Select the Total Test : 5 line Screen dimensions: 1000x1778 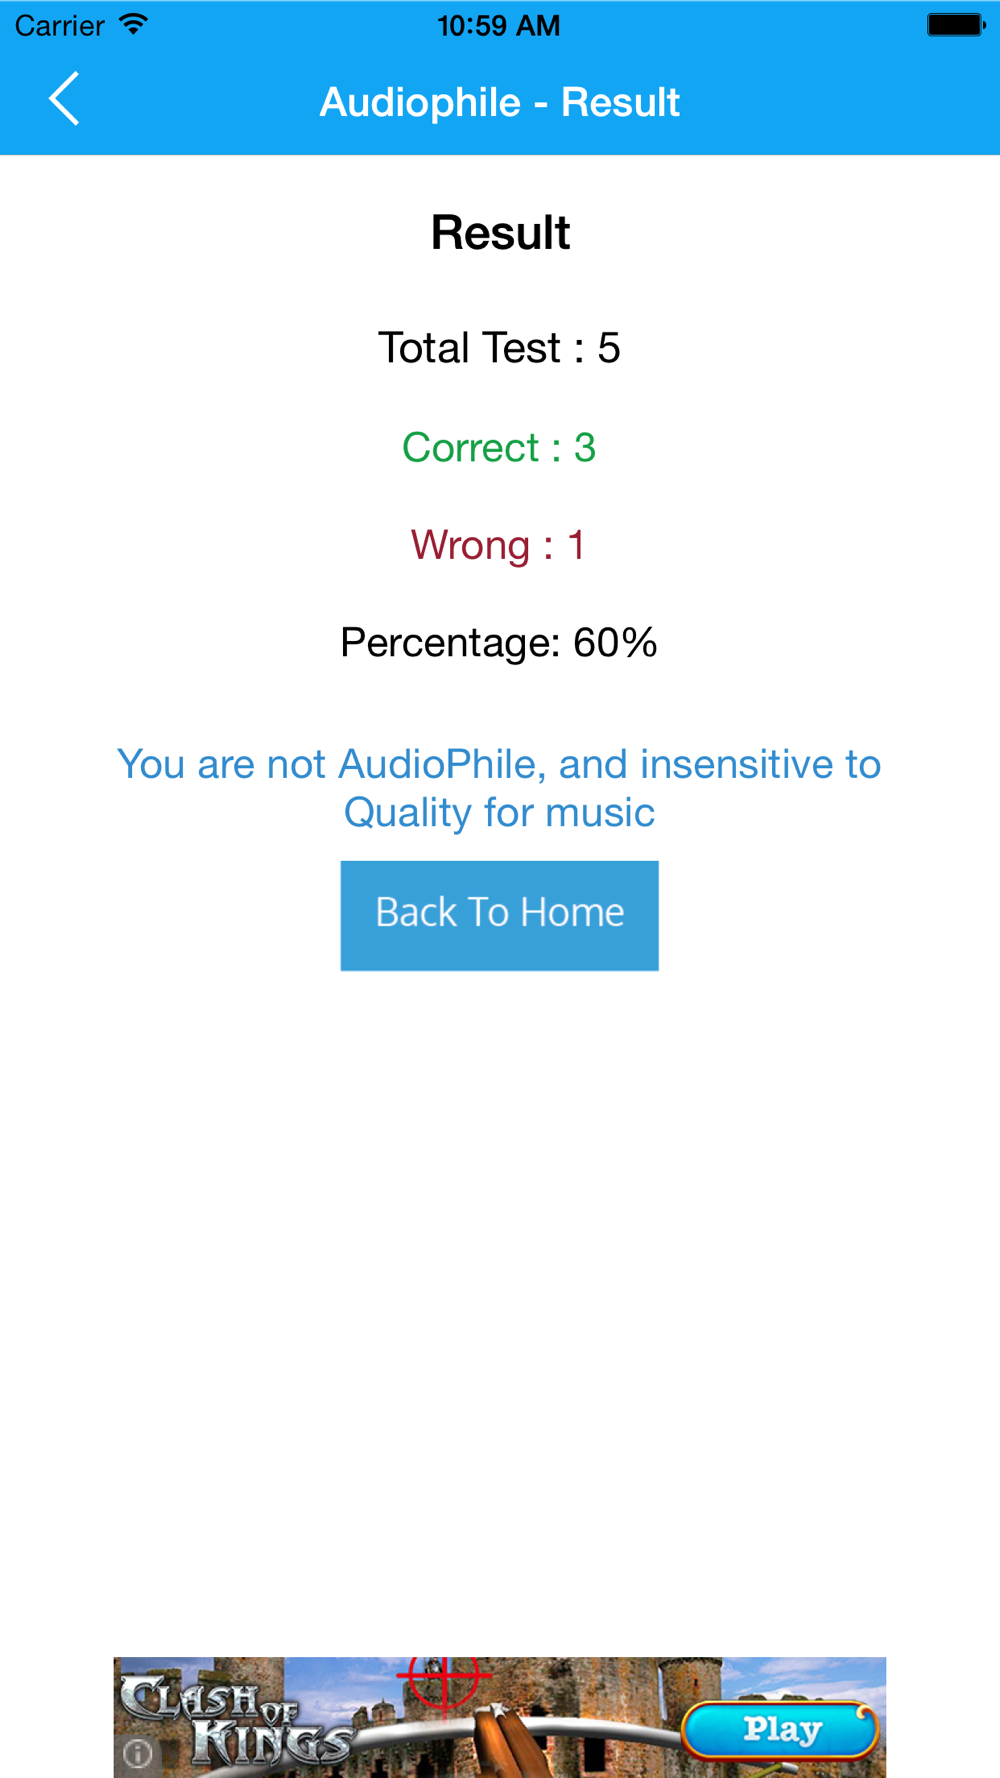(499, 348)
